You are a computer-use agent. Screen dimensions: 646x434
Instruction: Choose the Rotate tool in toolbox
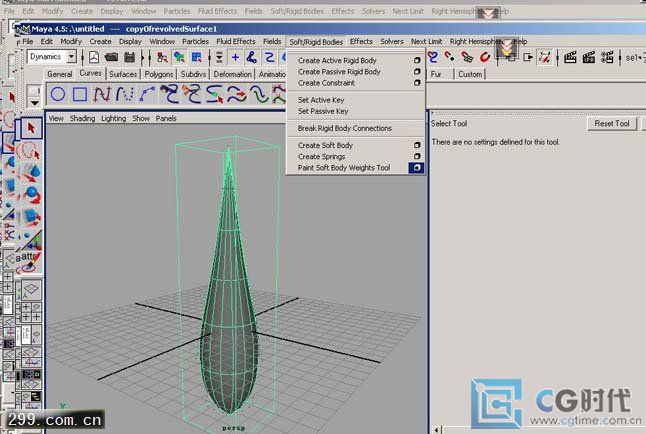pos(31,195)
